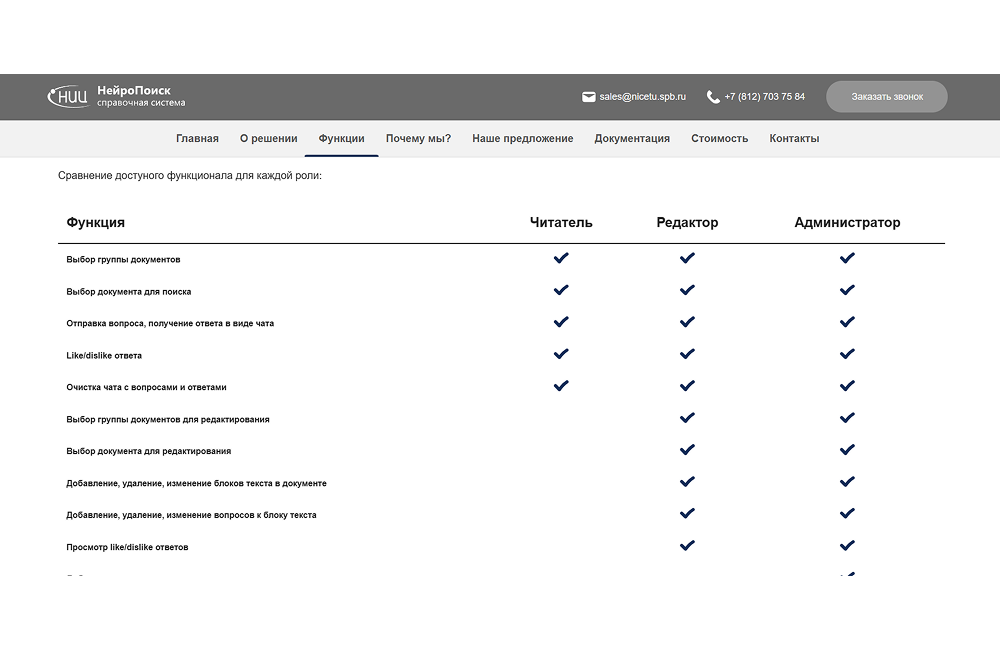Image resolution: width=1000 pixels, height=650 pixels.
Task: Click the НИЦ НейроПоиск logo icon
Action: tap(68, 97)
